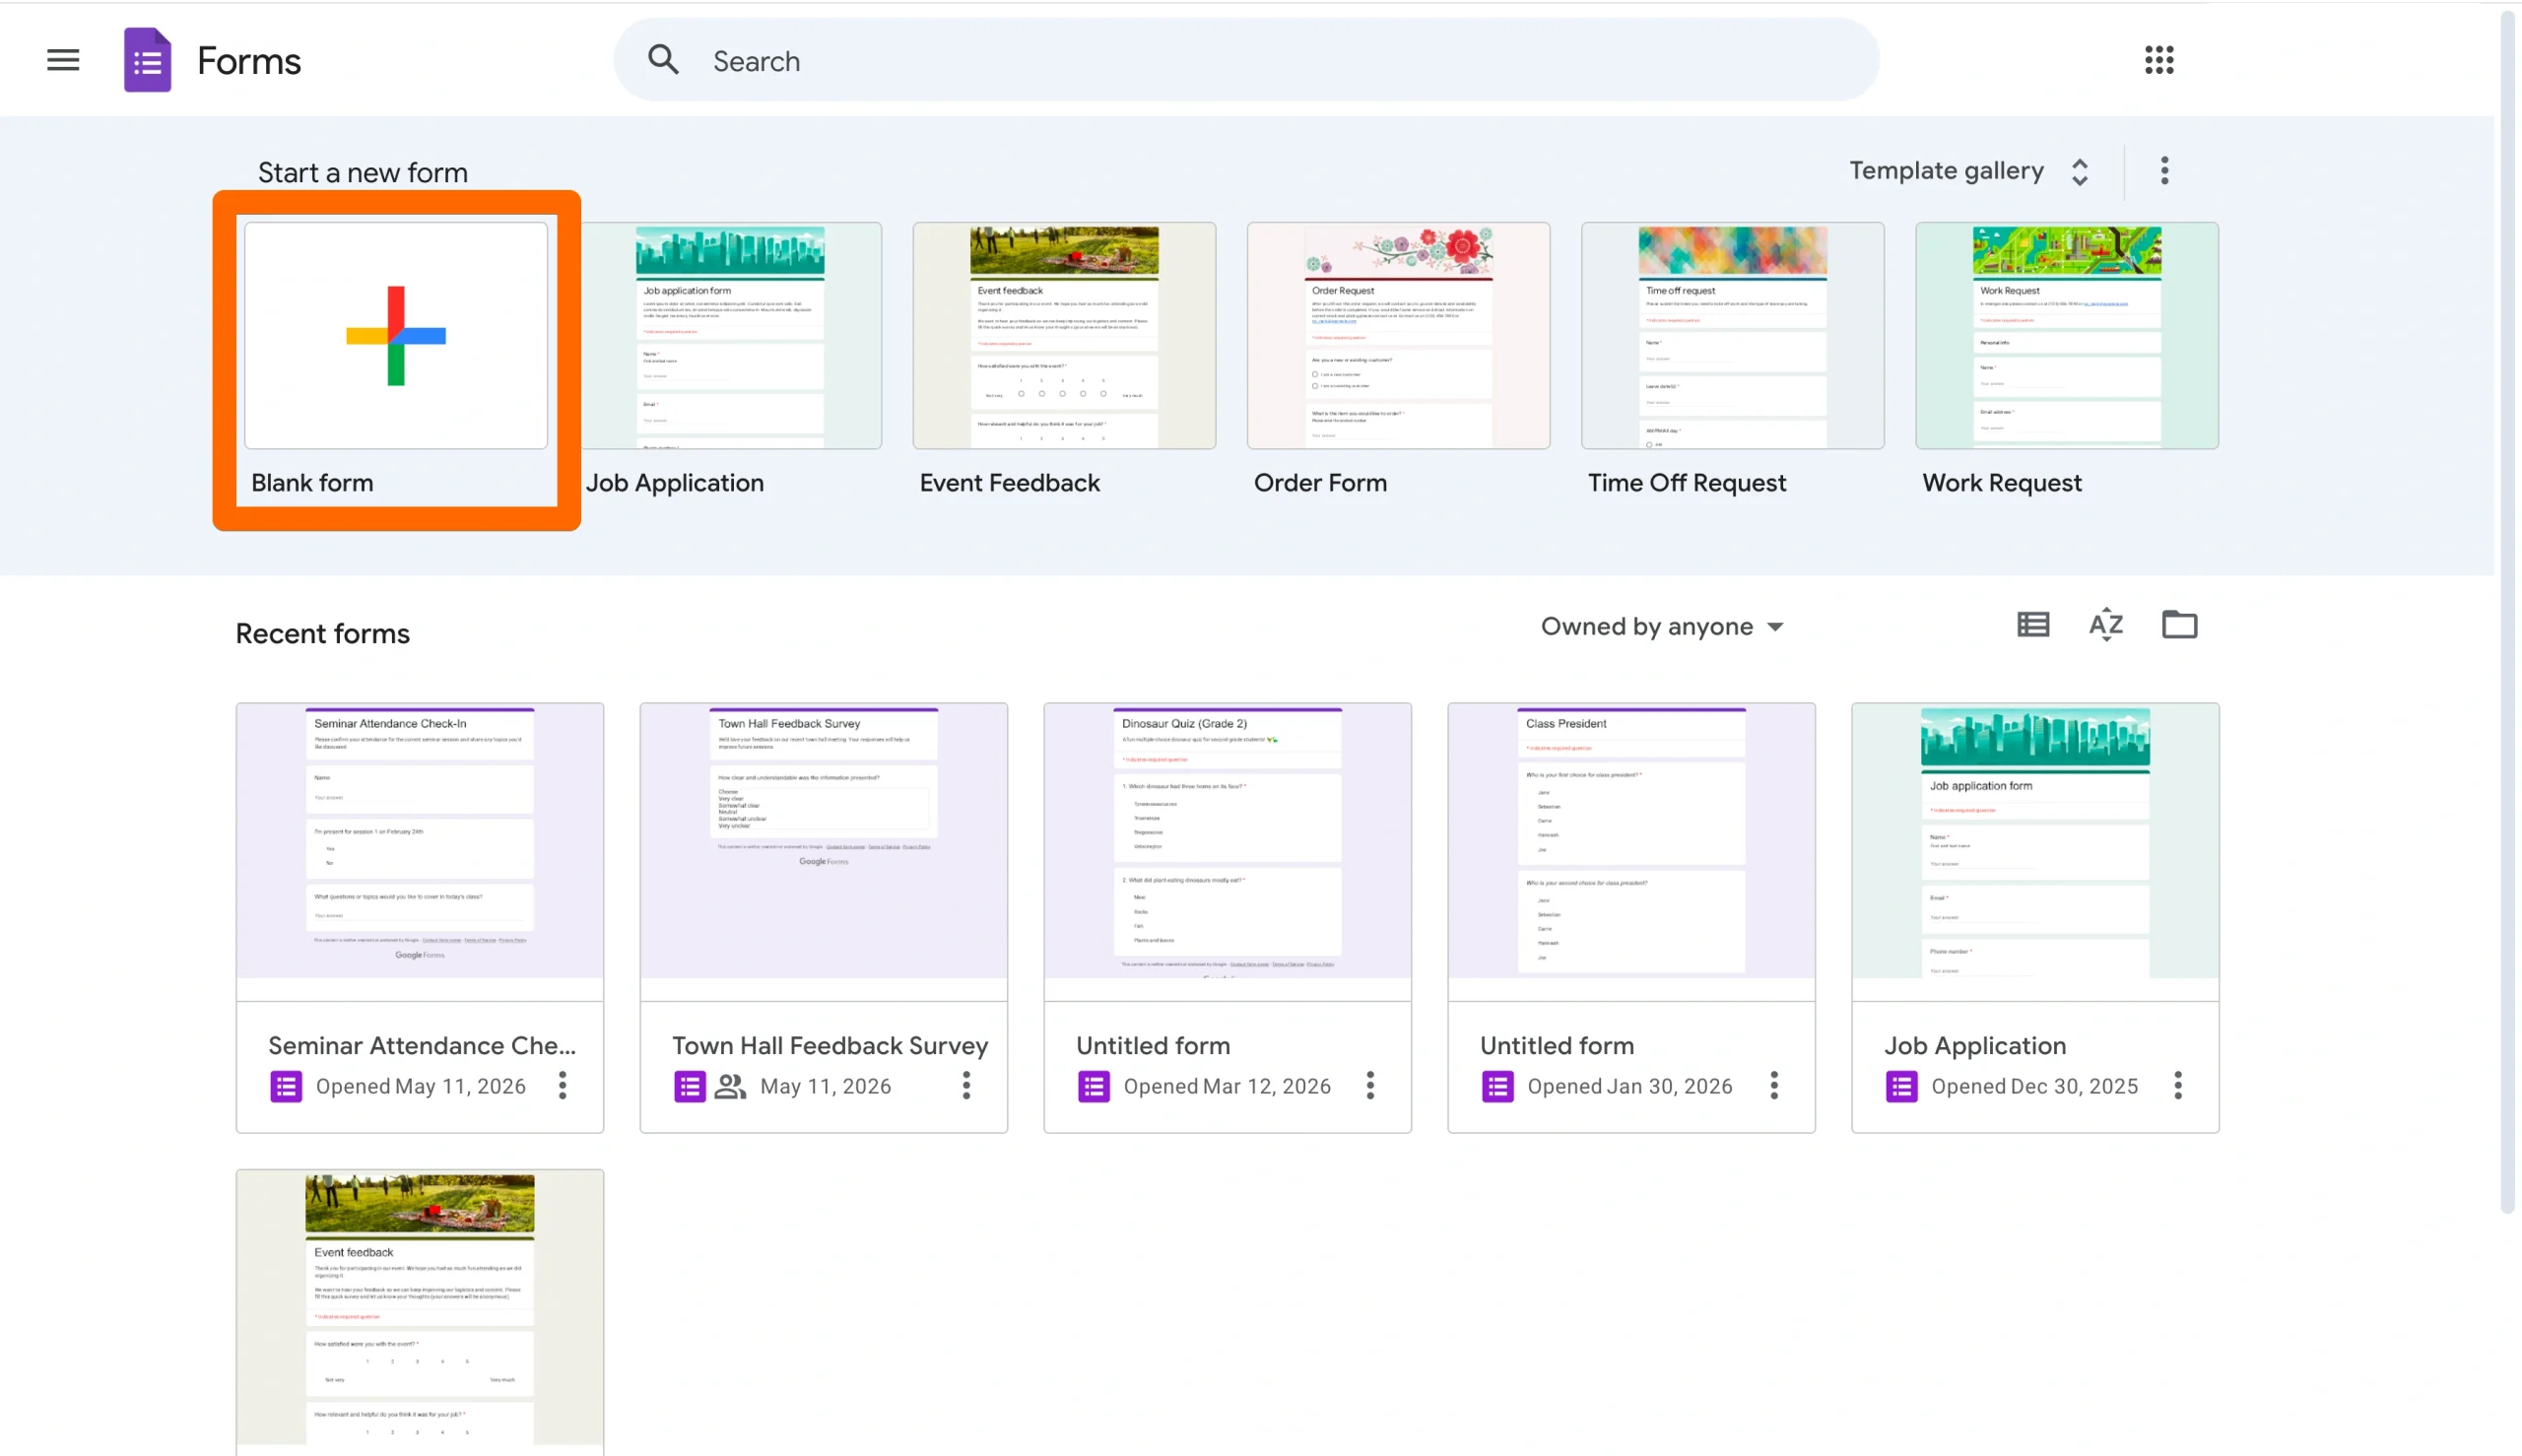Open the template section more options menu
The image size is (2522, 1456).
[2164, 171]
